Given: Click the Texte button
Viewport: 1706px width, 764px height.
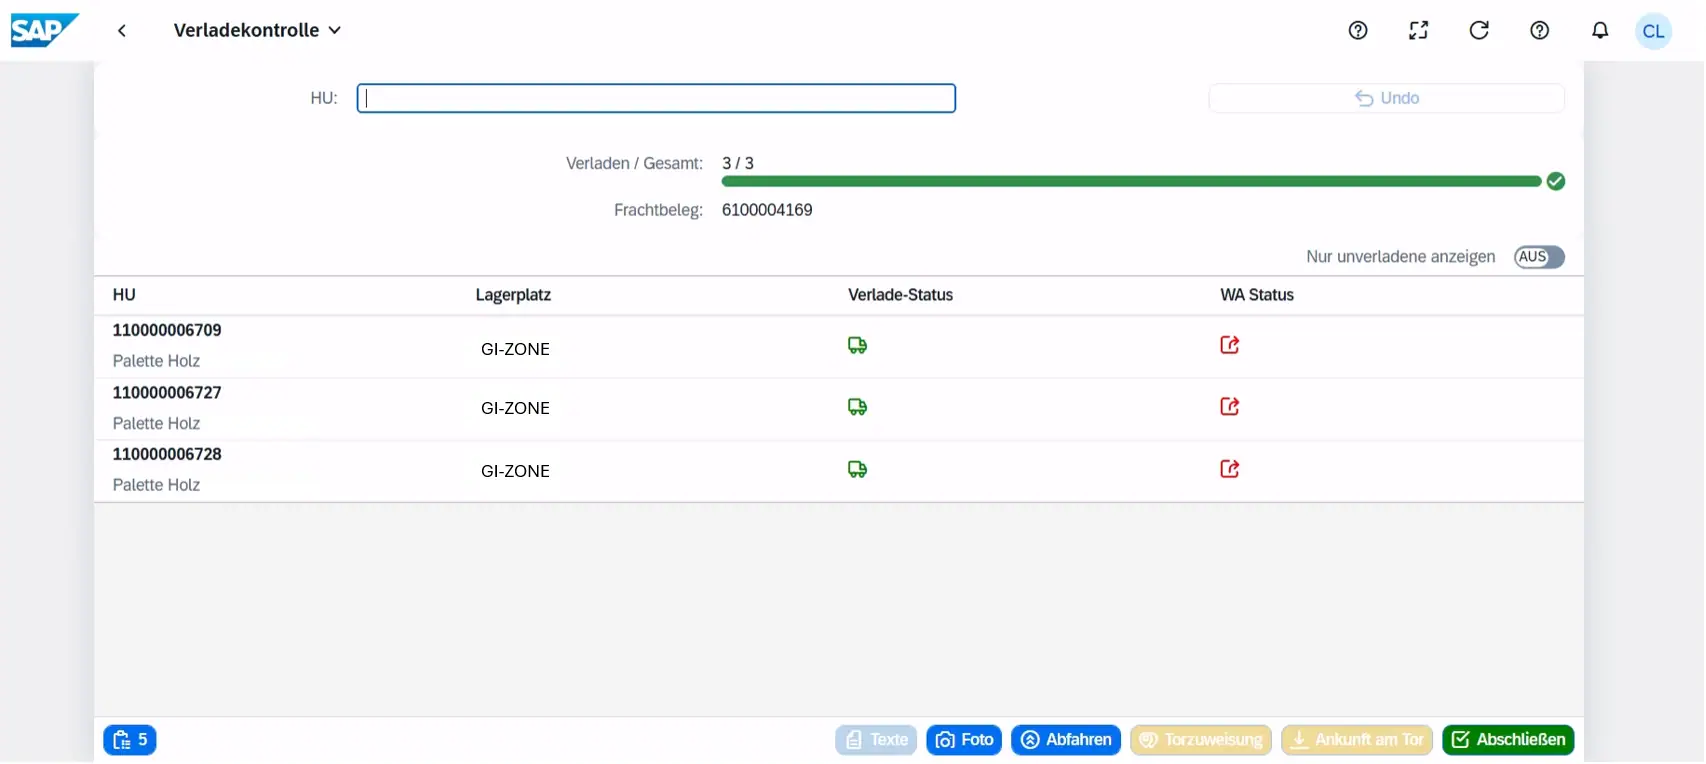Looking at the screenshot, I should [876, 740].
